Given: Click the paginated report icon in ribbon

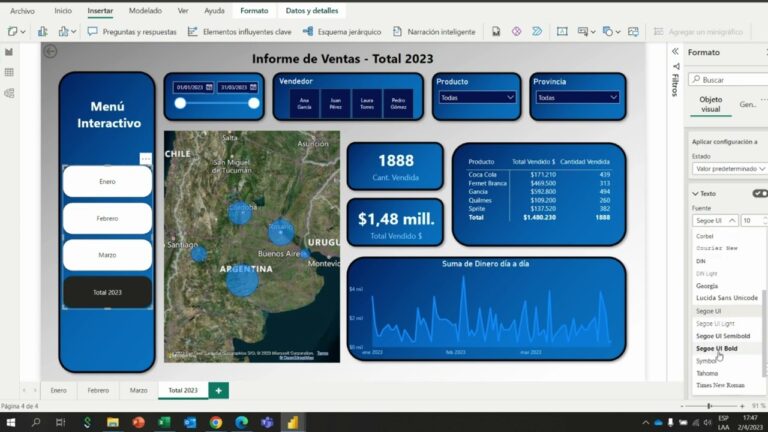Looking at the screenshot, I should (496, 32).
